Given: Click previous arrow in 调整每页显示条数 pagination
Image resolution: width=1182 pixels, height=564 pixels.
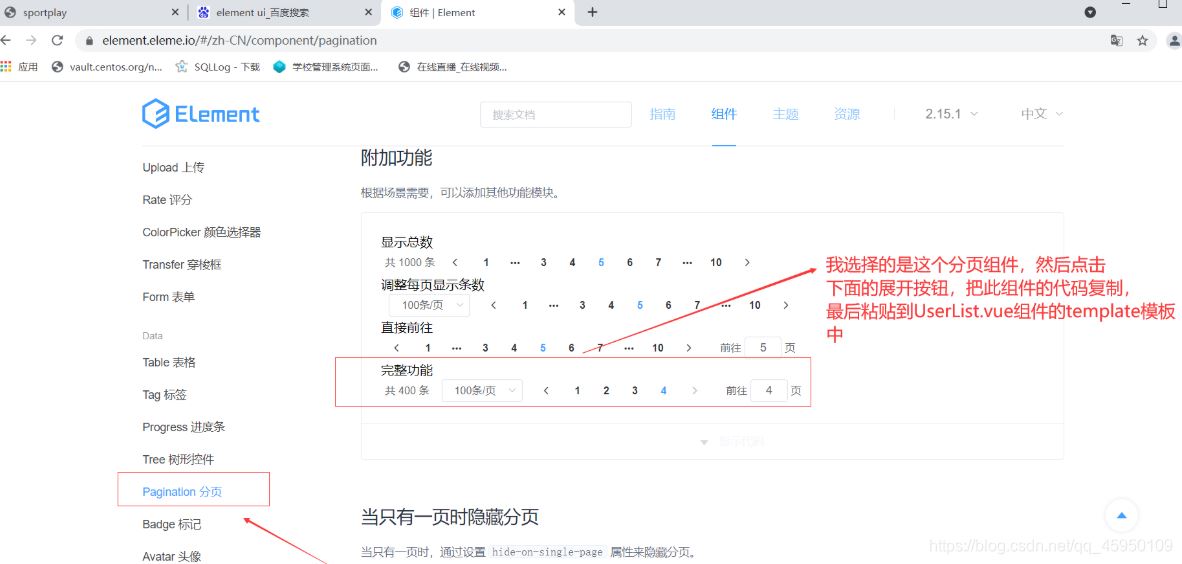Looking at the screenshot, I should point(494,305).
